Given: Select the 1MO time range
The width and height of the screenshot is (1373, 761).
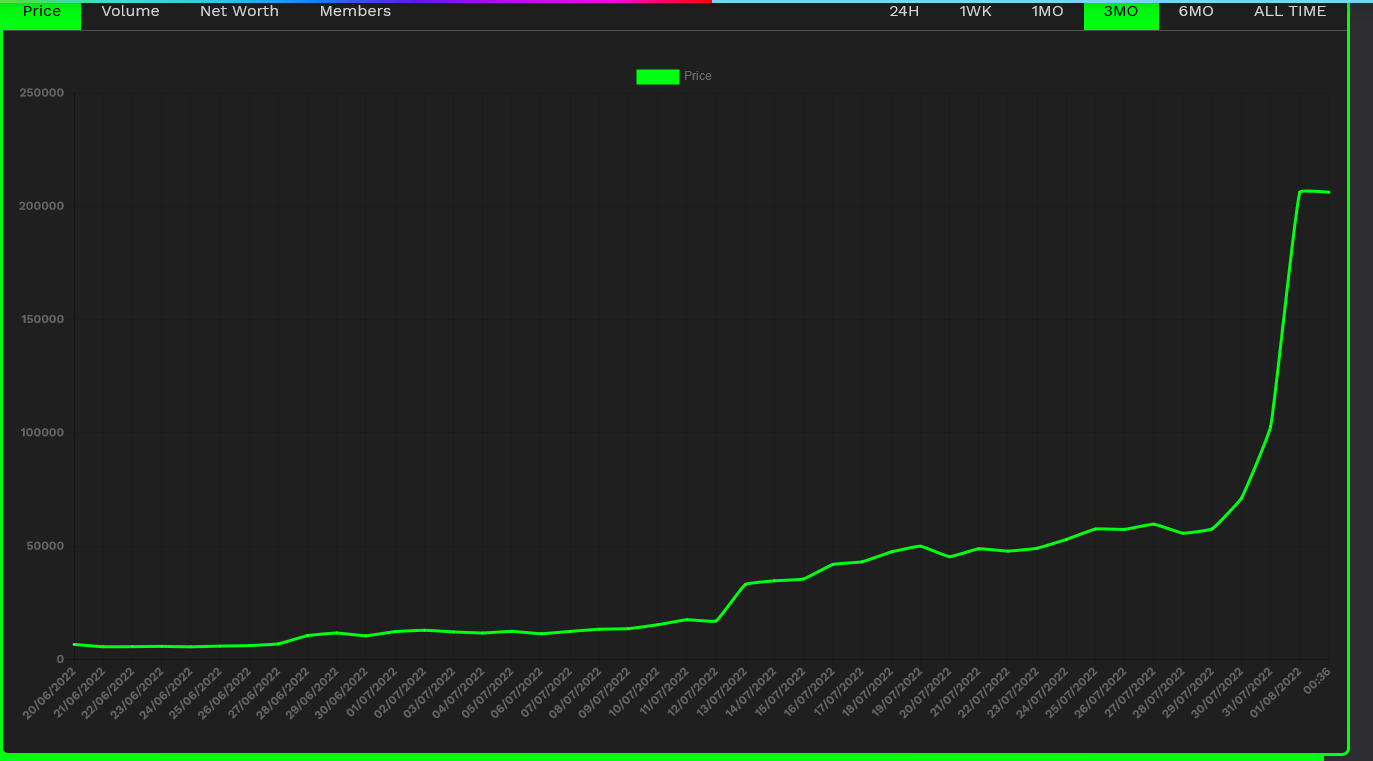Looking at the screenshot, I should (1047, 12).
